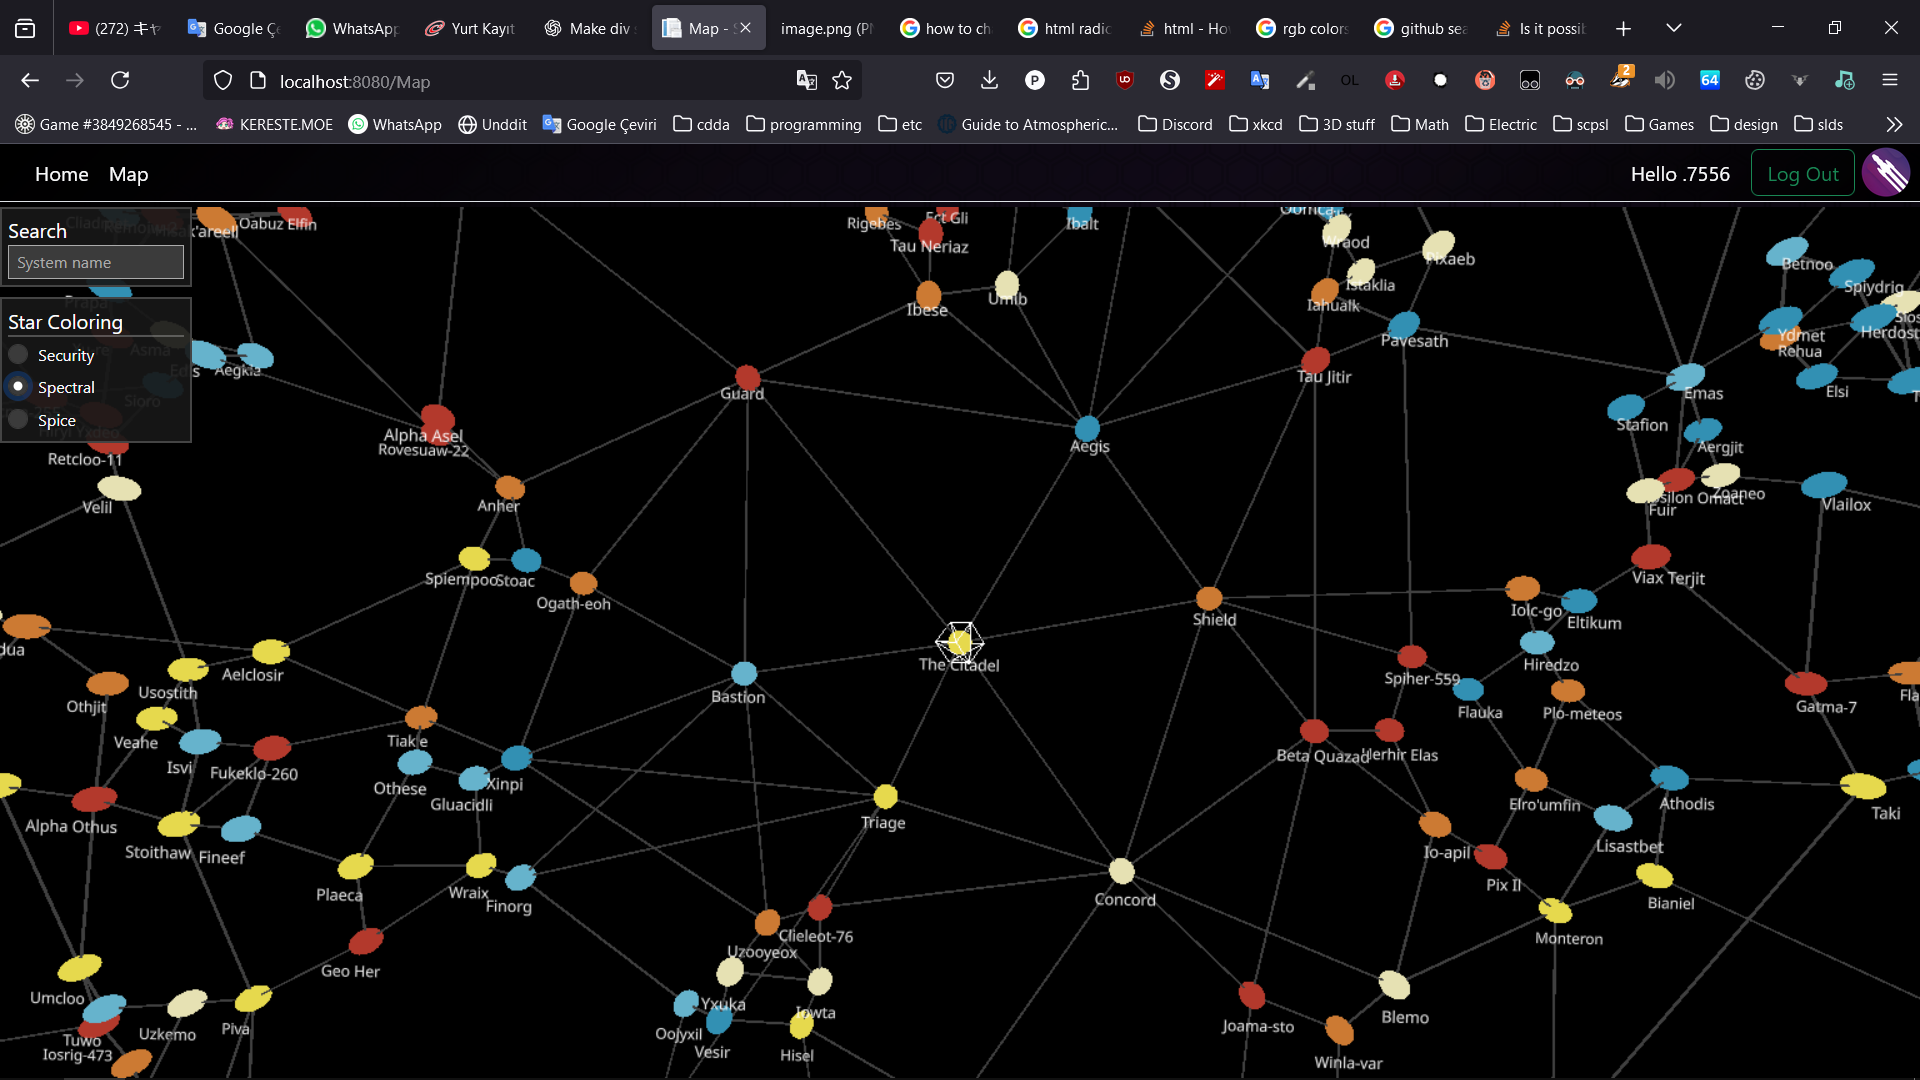Select the Aegis star node
The height and width of the screenshot is (1080, 1920).
[1087, 427]
